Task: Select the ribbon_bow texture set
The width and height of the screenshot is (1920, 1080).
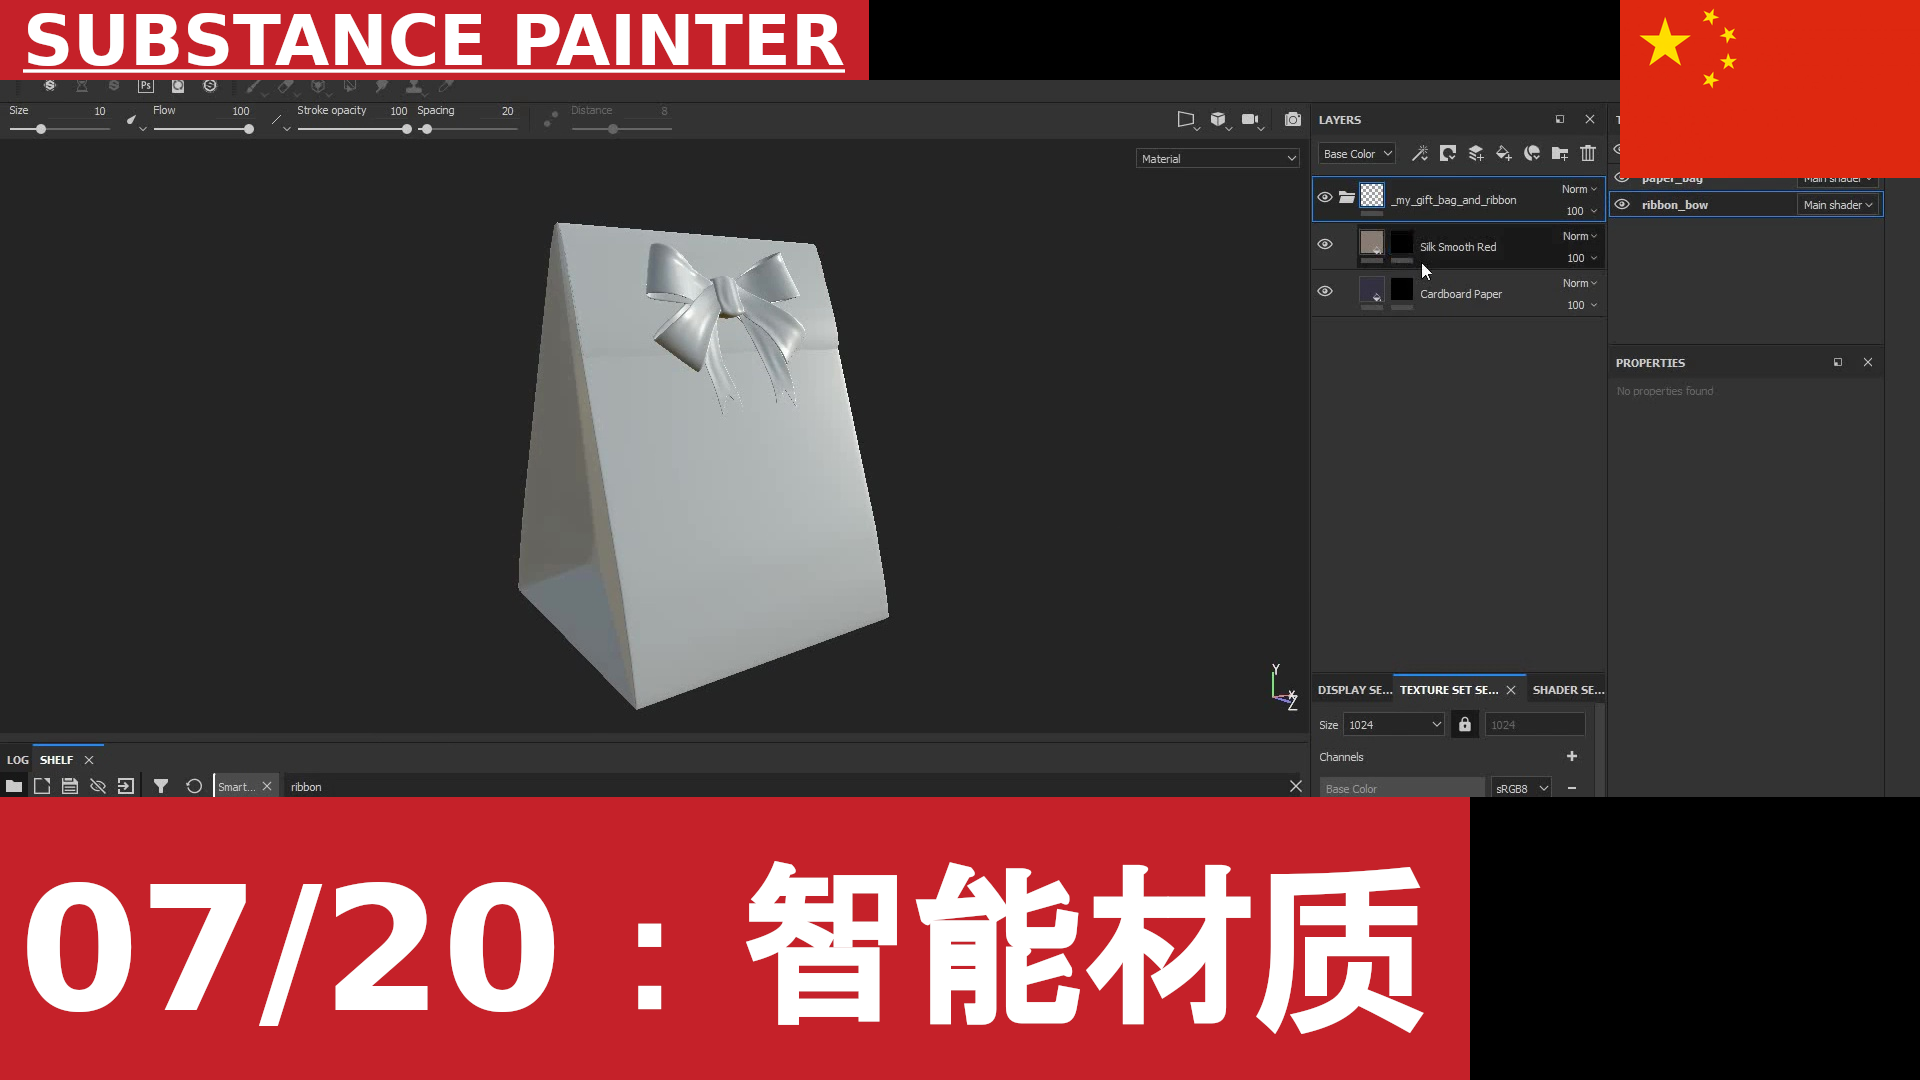Action: 1675,205
